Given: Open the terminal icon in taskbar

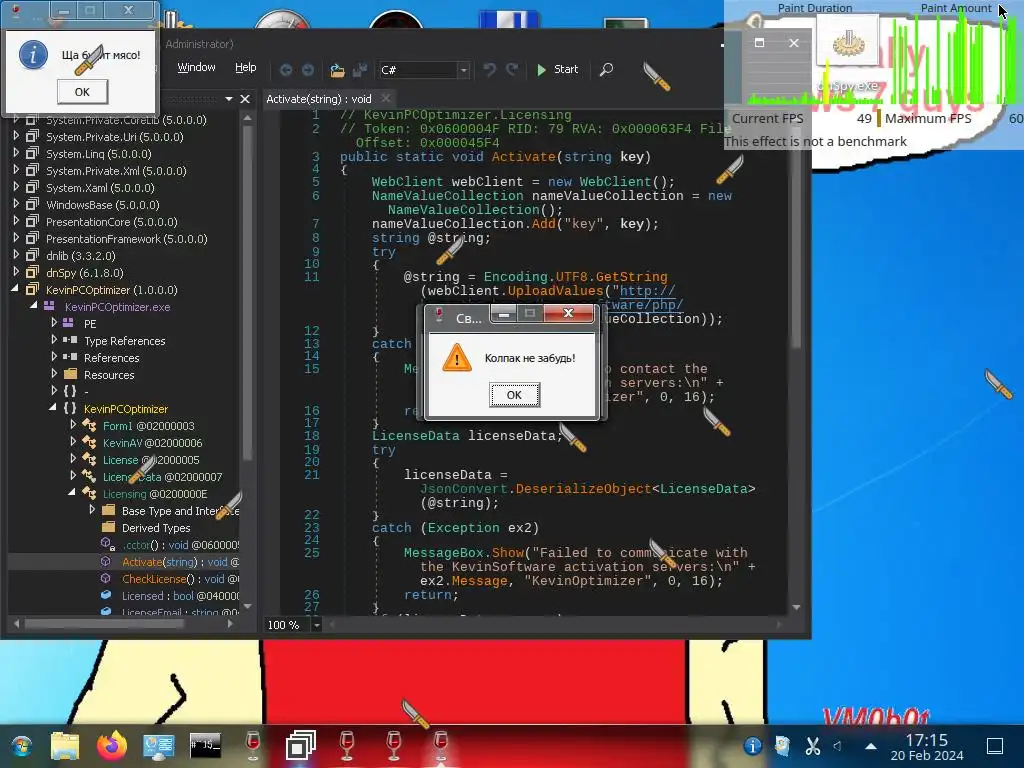Looking at the screenshot, I should click(205, 745).
